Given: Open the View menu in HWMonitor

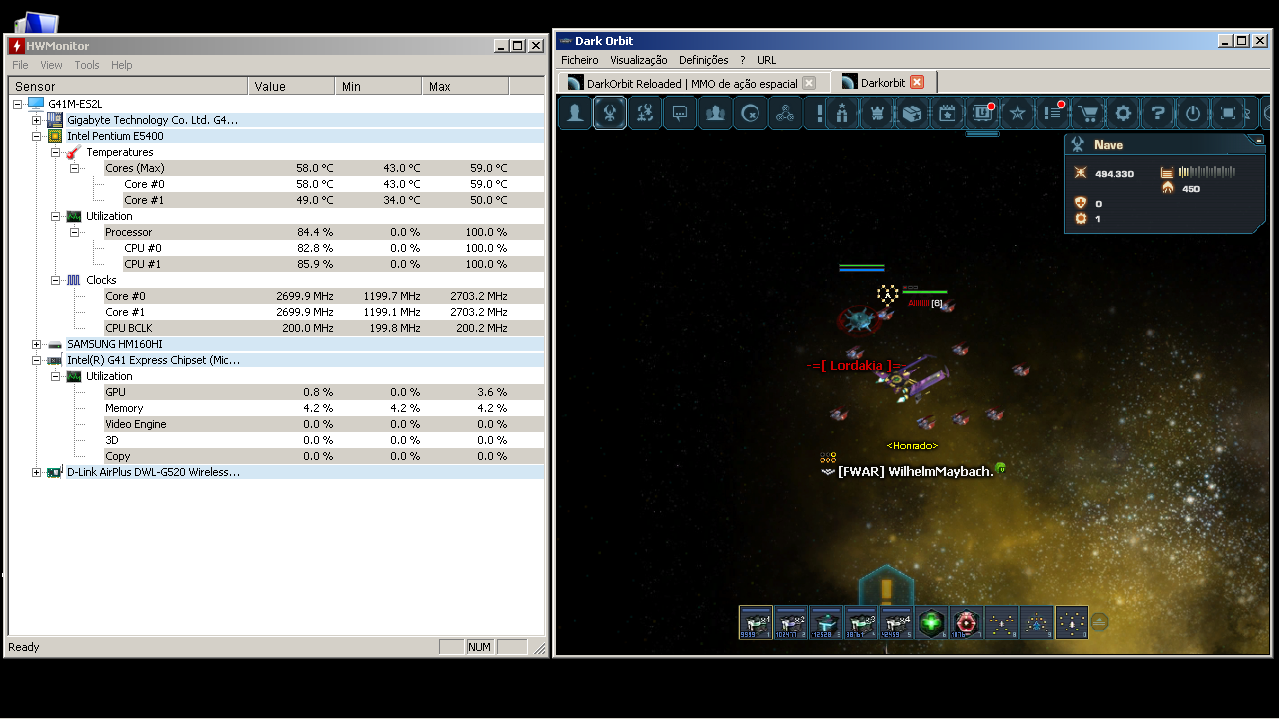Looking at the screenshot, I should pyautogui.click(x=51, y=65).
